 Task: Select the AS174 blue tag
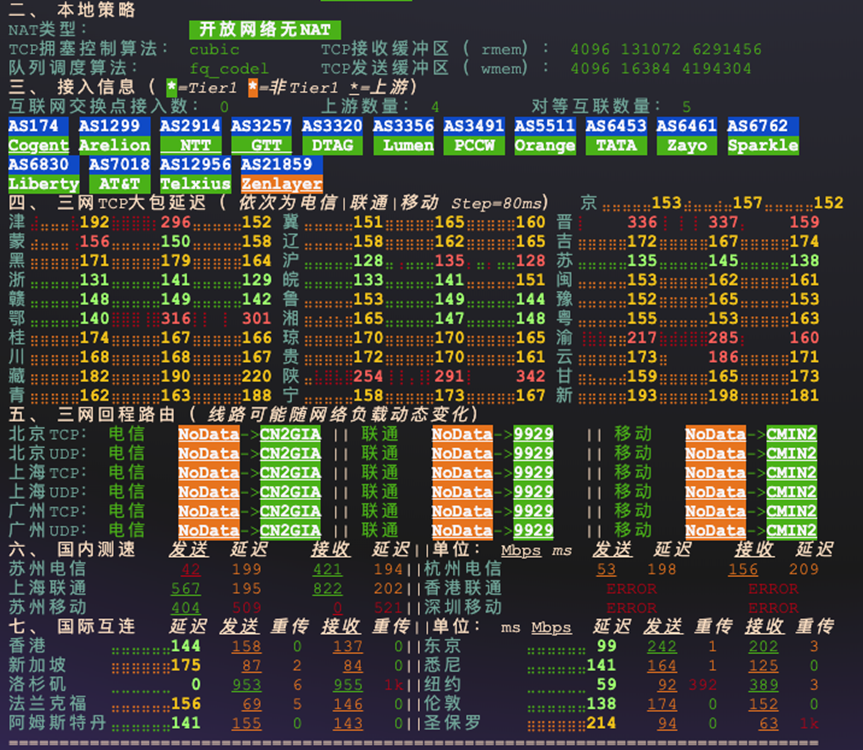[39, 126]
